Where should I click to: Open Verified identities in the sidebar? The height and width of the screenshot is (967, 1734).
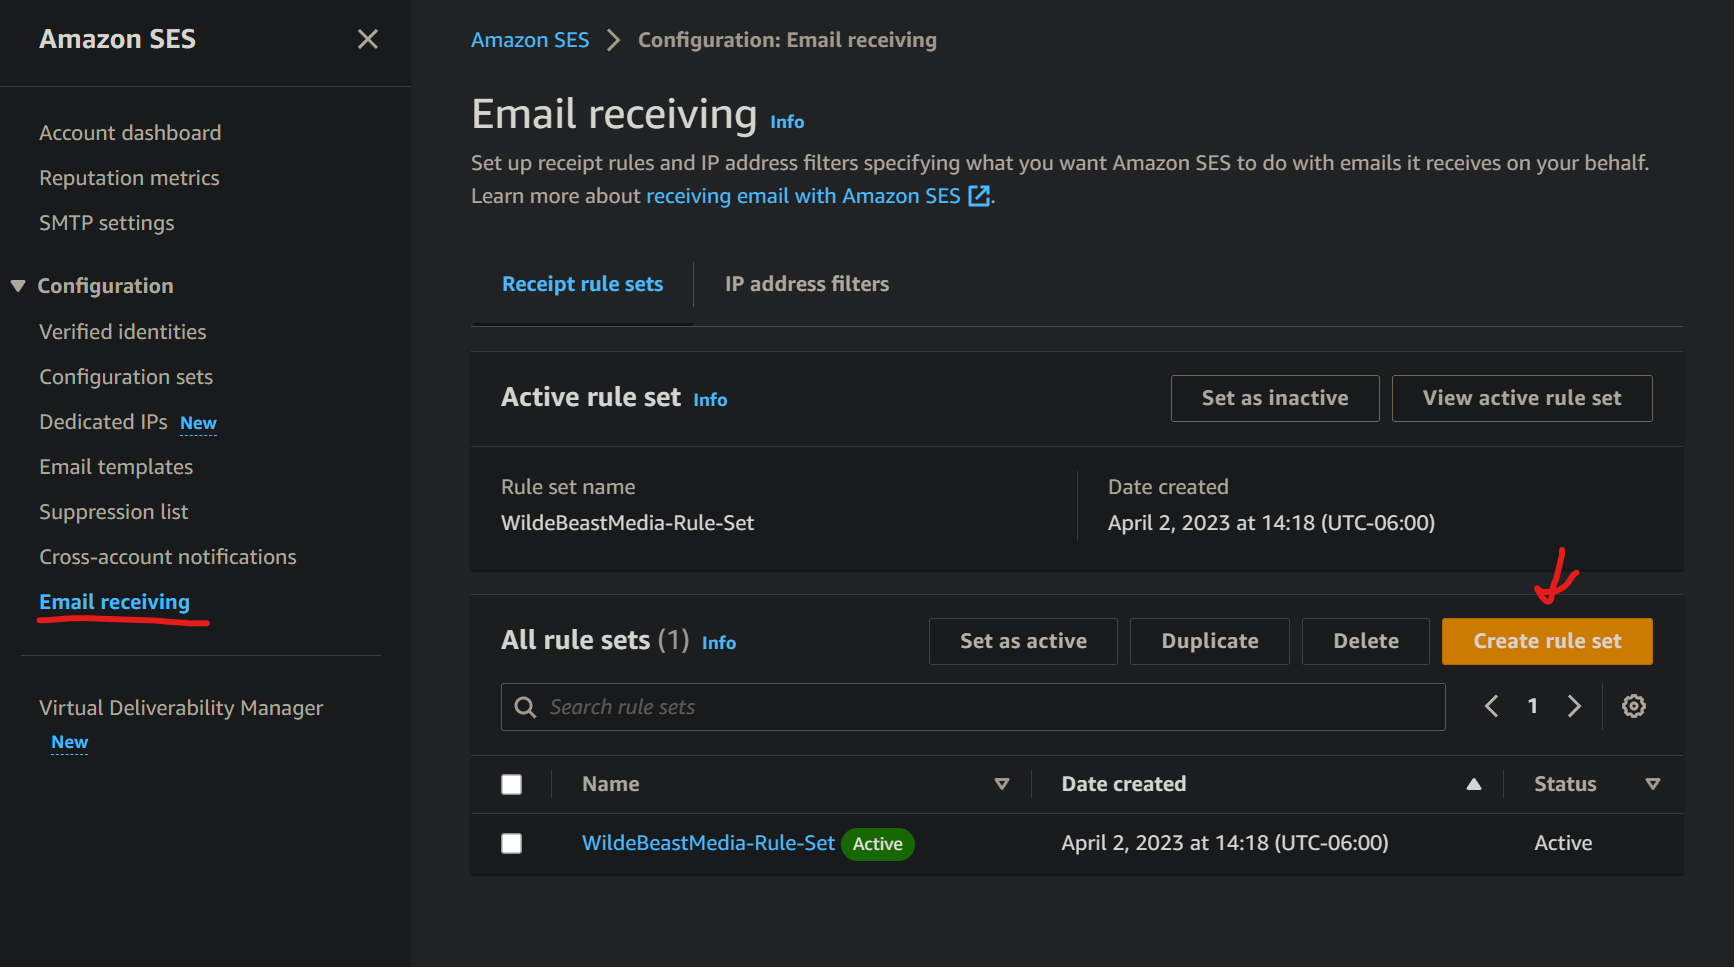(122, 332)
